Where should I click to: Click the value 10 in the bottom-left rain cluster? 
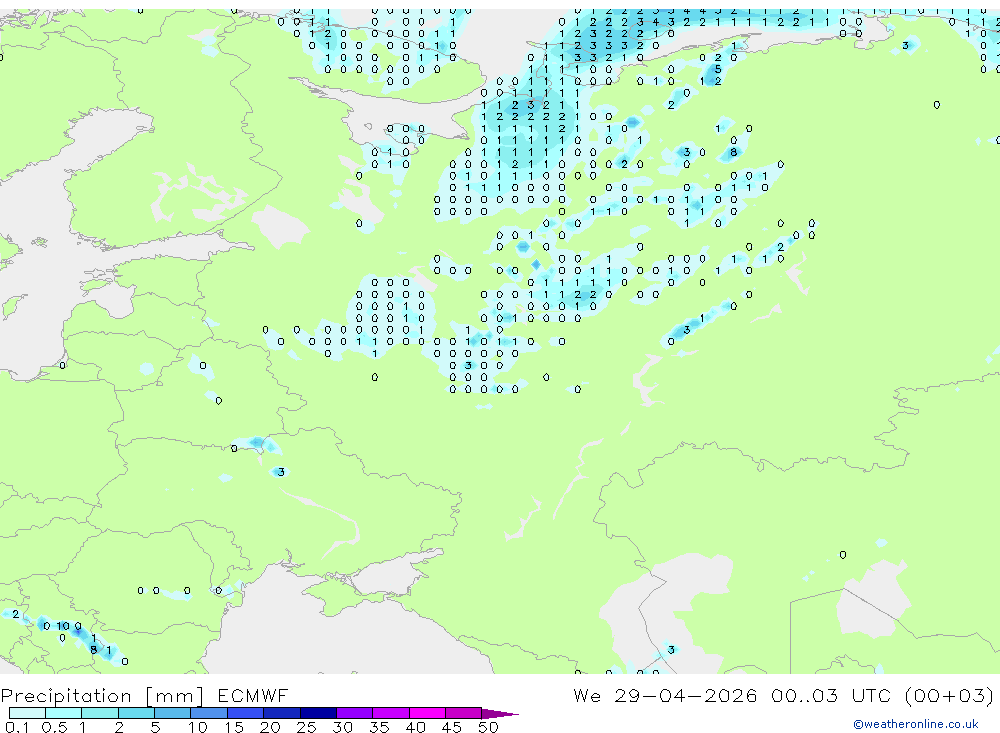coord(63,626)
